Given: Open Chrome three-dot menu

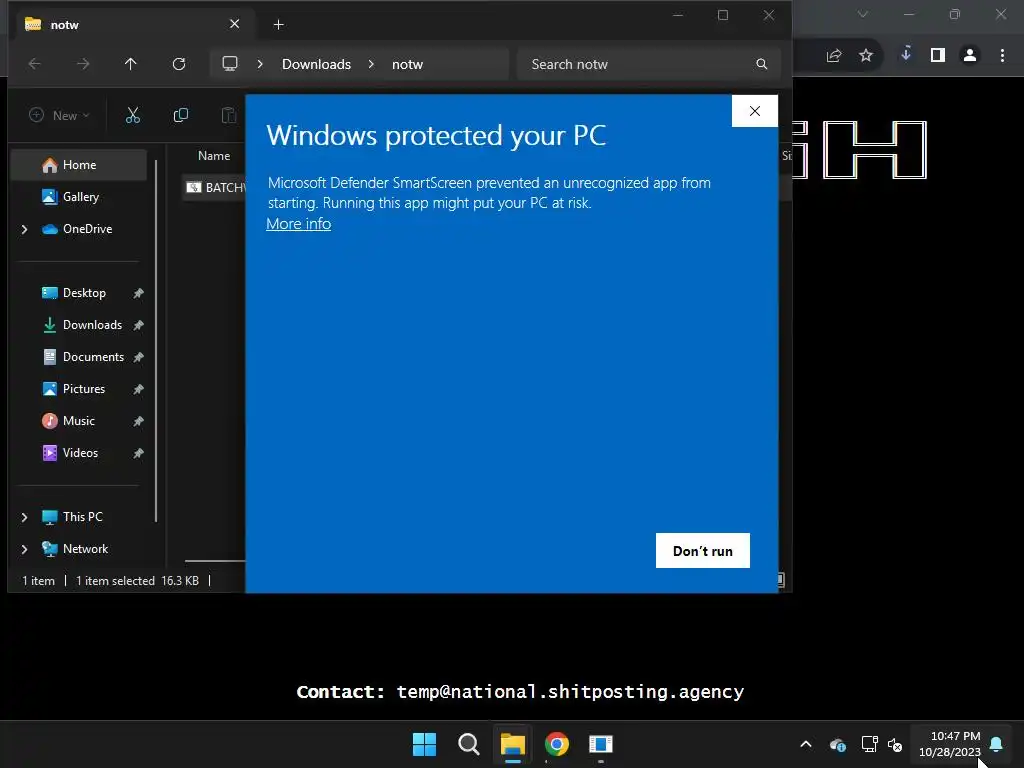Looking at the screenshot, I should click(1002, 56).
